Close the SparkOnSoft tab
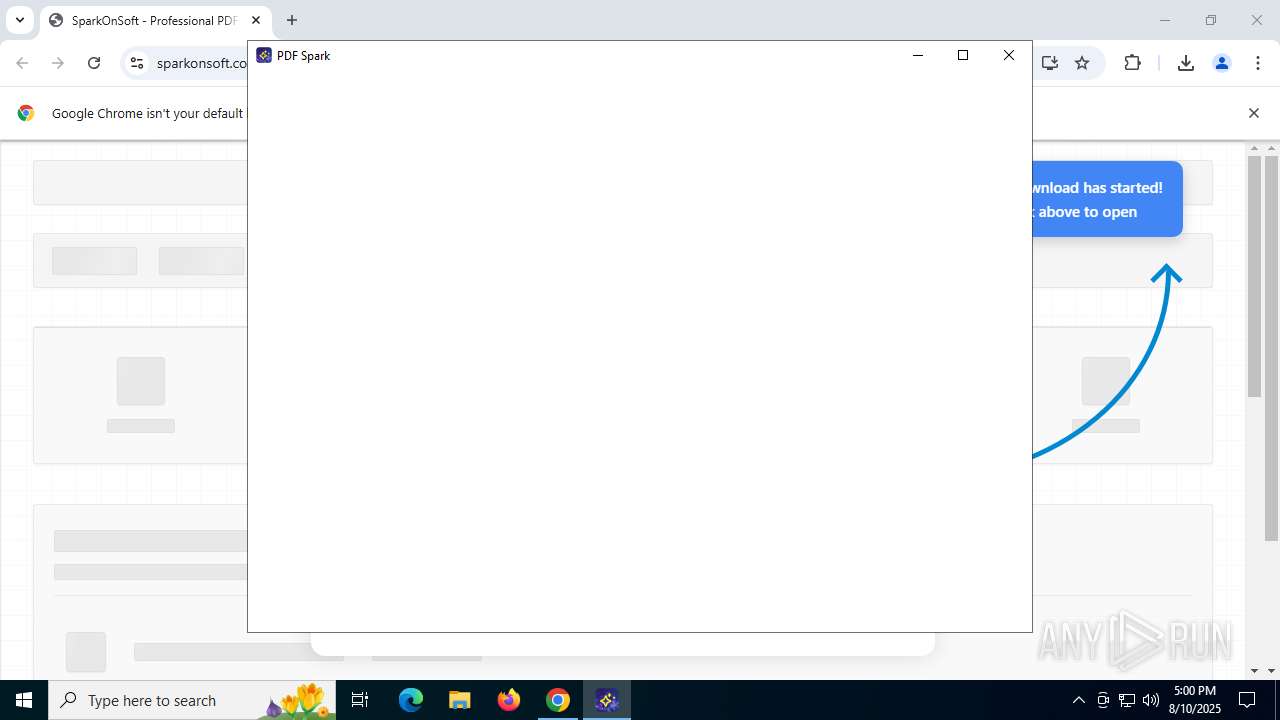 coord(256,20)
